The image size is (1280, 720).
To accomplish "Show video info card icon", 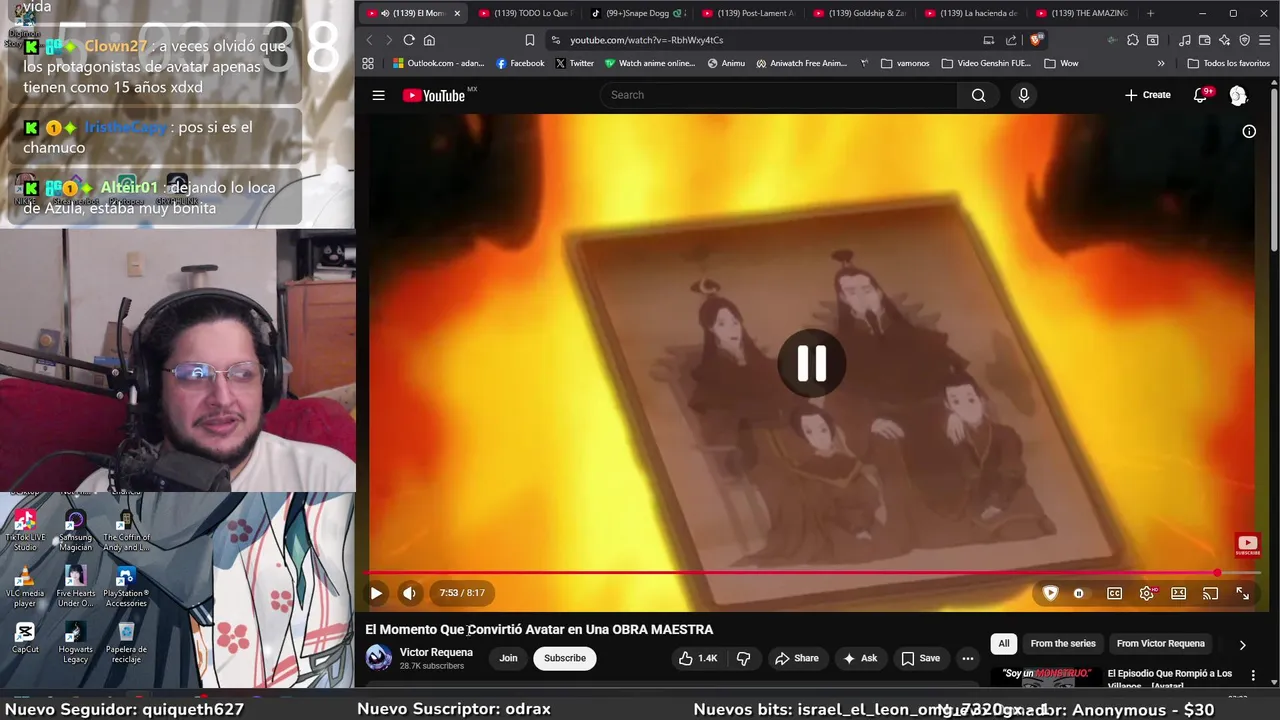I will point(1249,131).
